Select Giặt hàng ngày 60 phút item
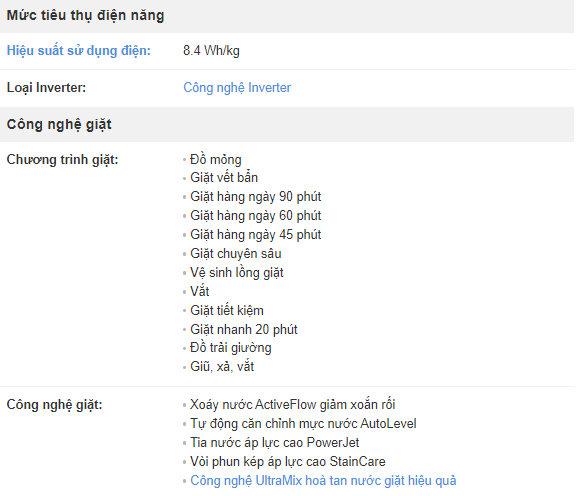576x496 pixels. pos(255,216)
